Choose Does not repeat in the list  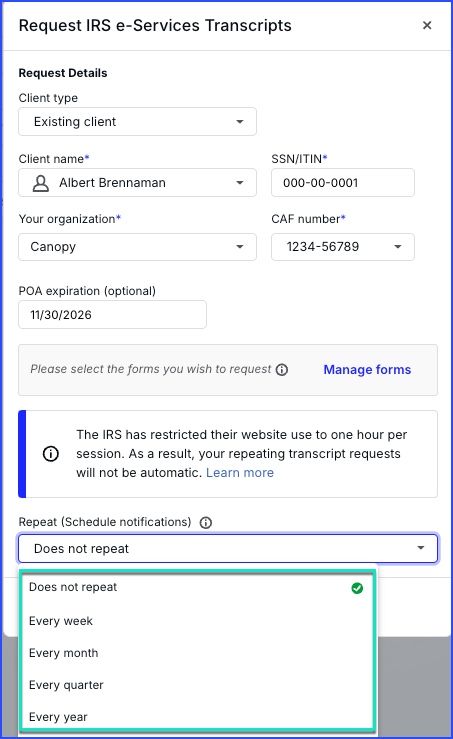(198, 587)
